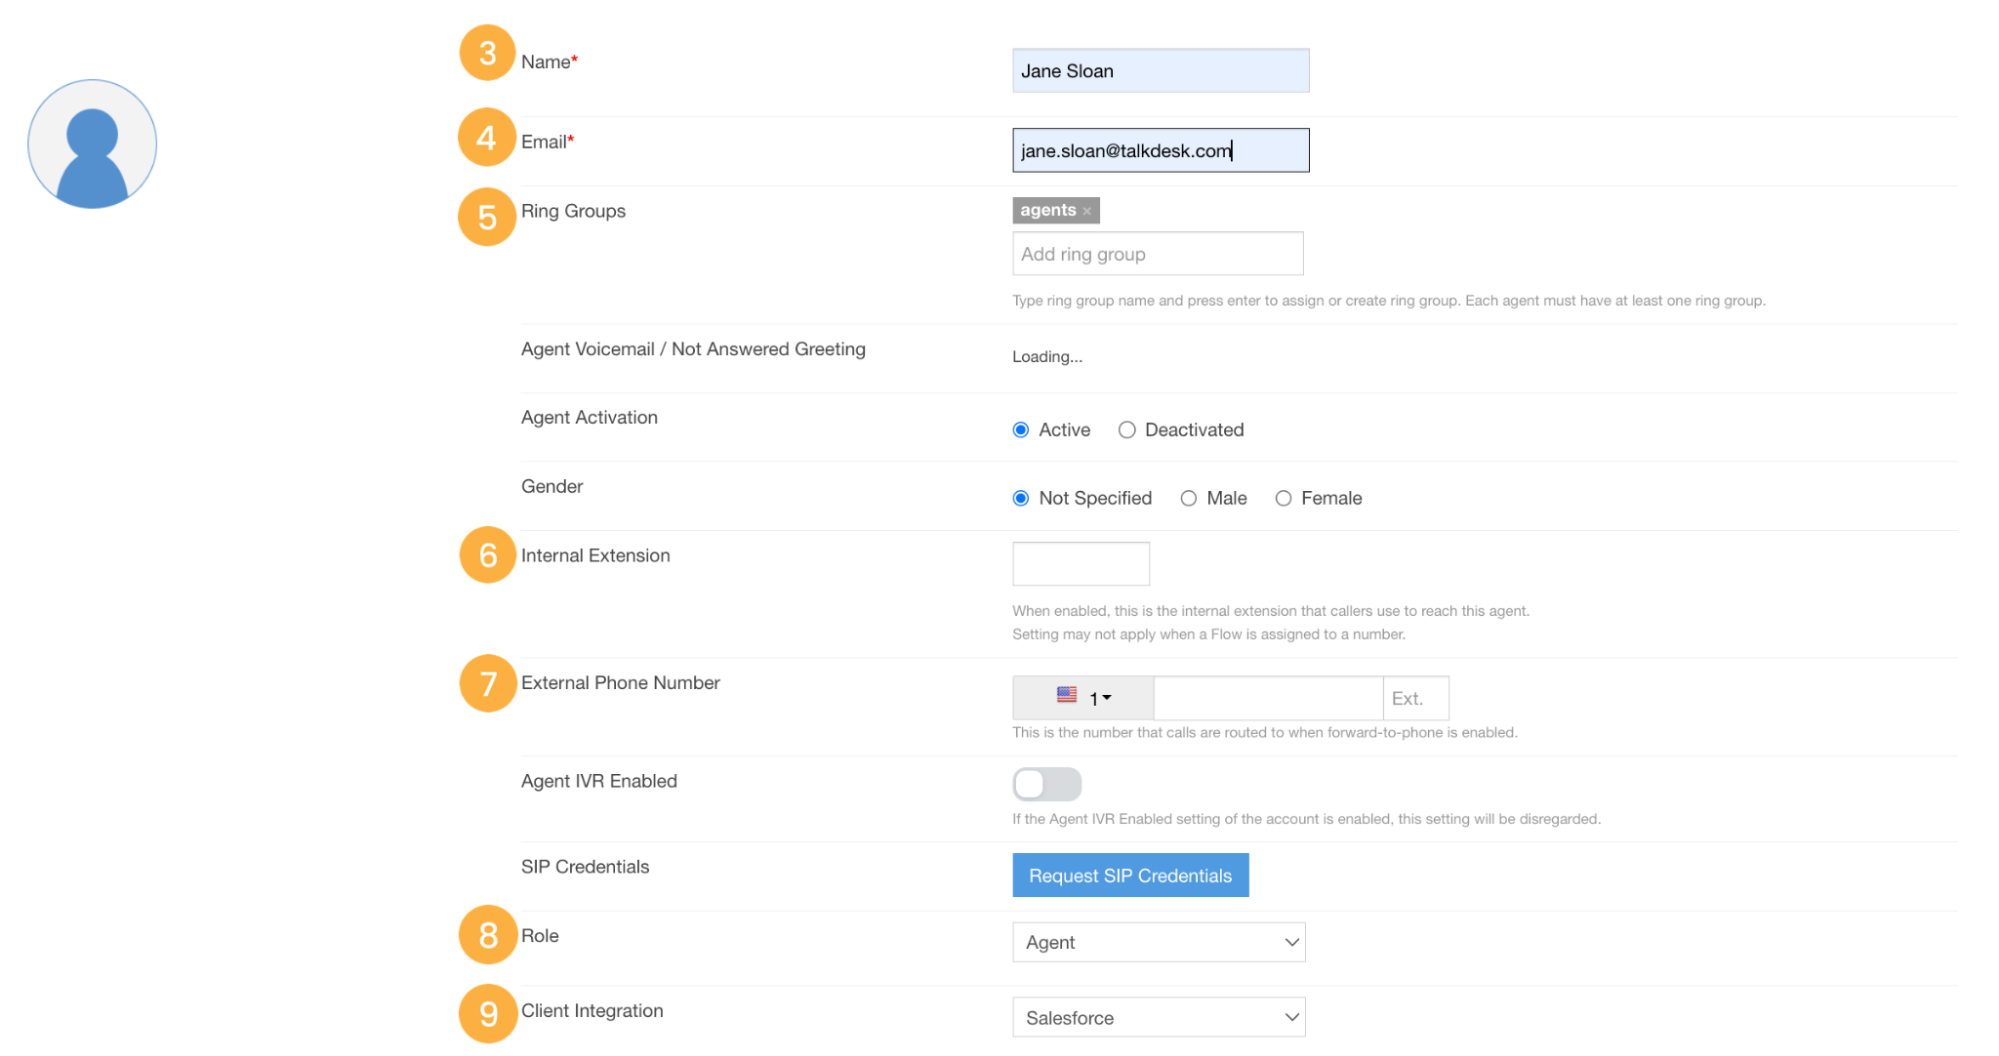Screen dimensions: 1999x1056
Task: Expand the US country code selector
Action: pos(1083,697)
